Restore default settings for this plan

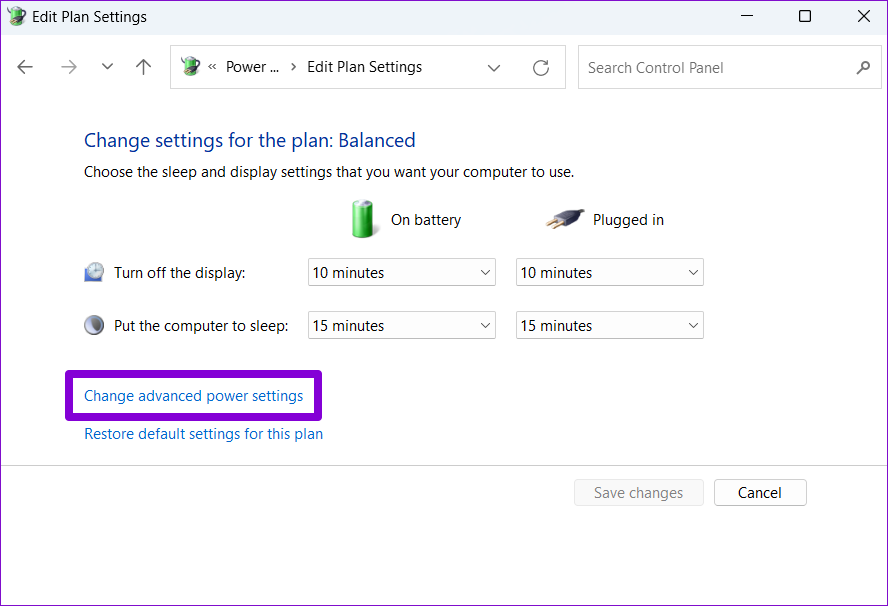[x=203, y=433]
